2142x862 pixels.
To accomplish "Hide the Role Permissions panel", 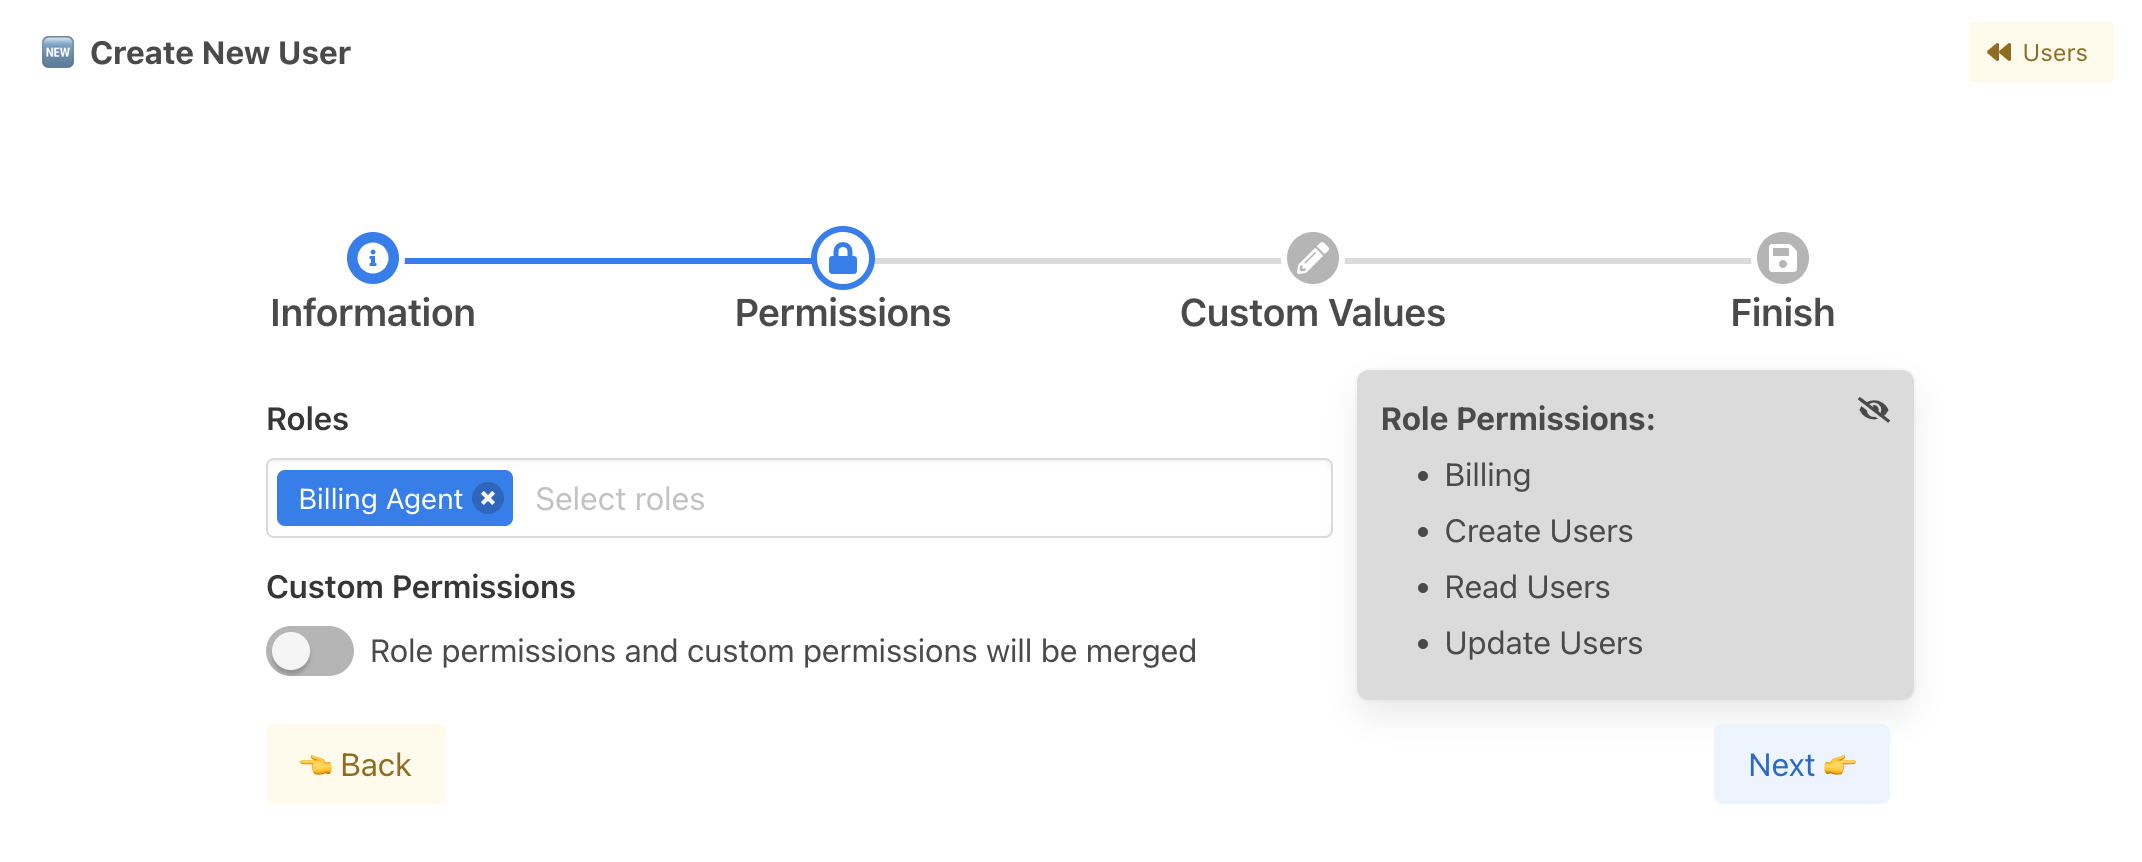I will click(x=1873, y=410).
